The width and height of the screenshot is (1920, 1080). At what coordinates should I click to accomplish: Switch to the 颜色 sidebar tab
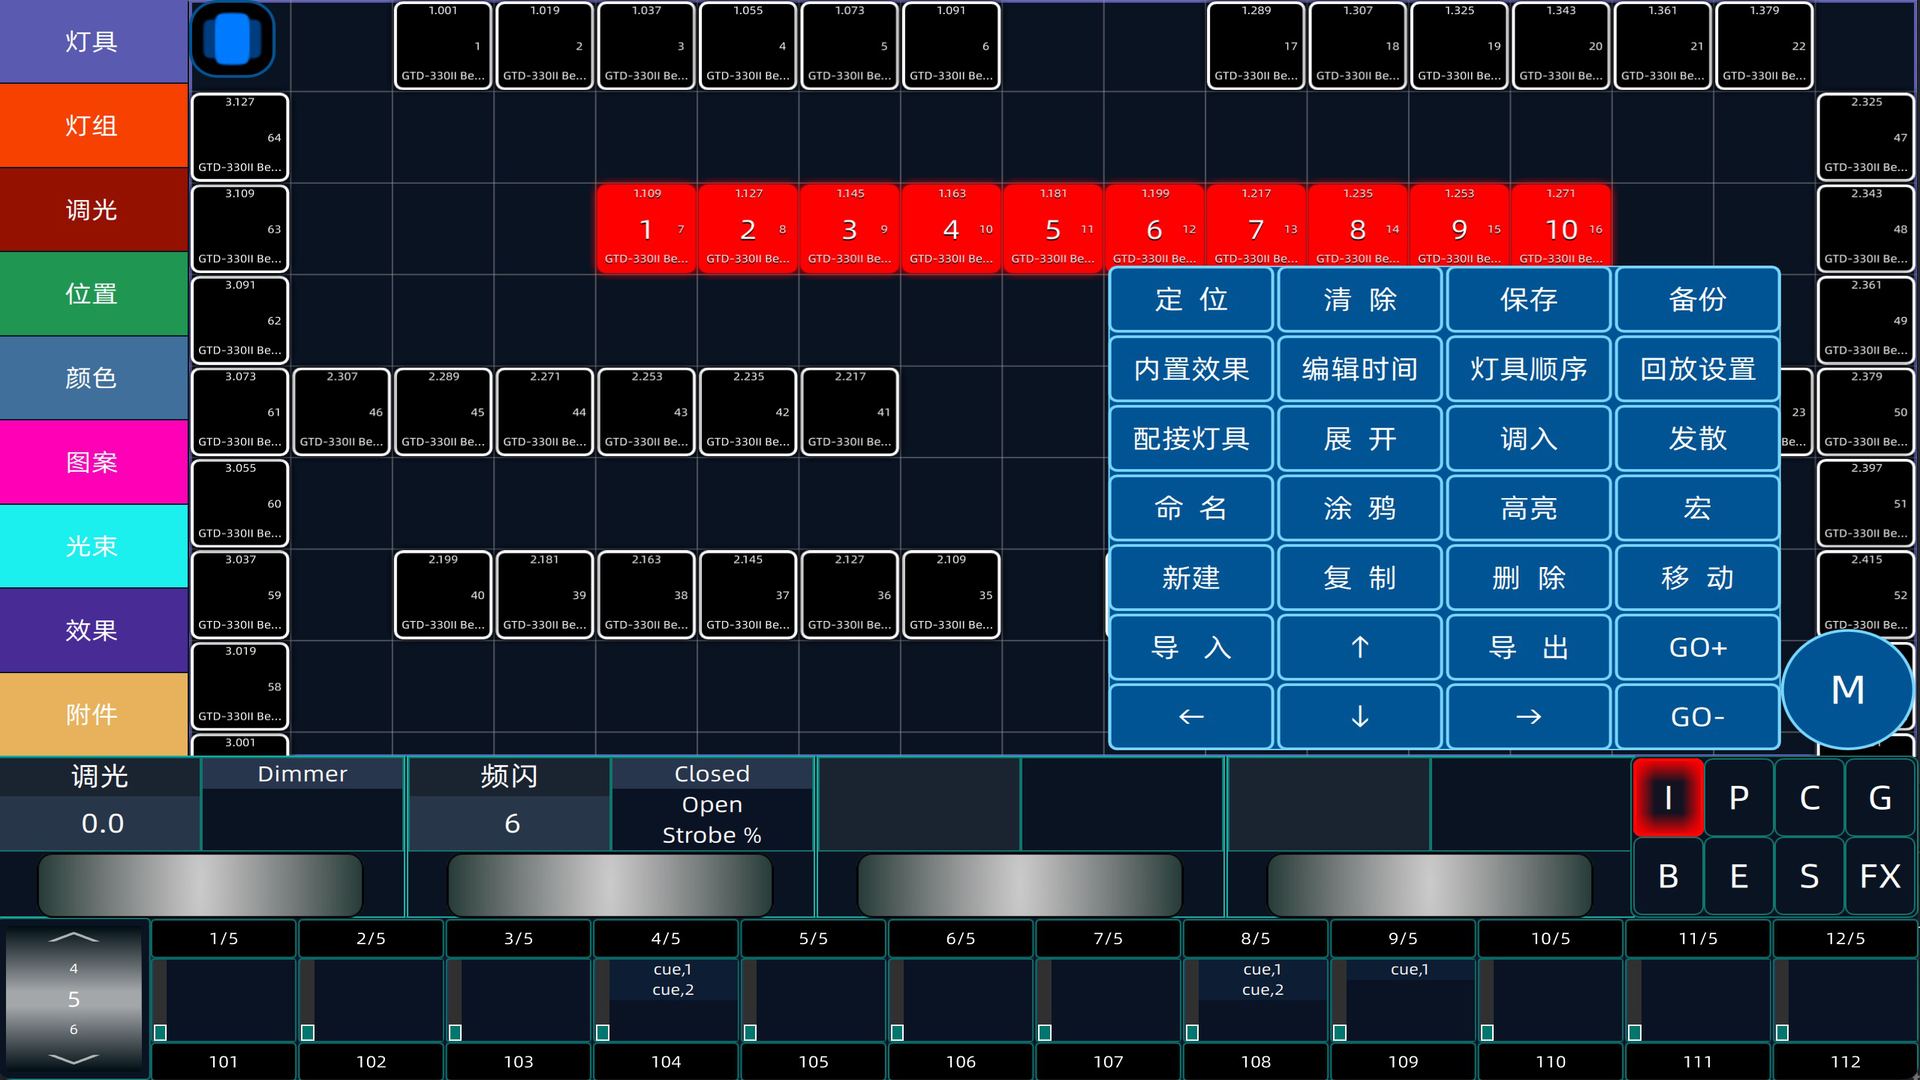click(93, 378)
